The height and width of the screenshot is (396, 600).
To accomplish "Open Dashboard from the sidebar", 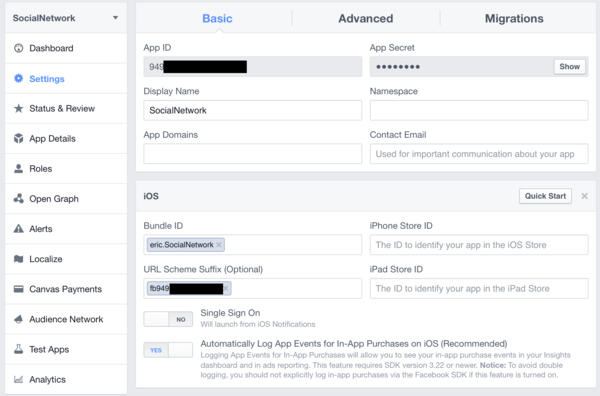I will 66,48.
